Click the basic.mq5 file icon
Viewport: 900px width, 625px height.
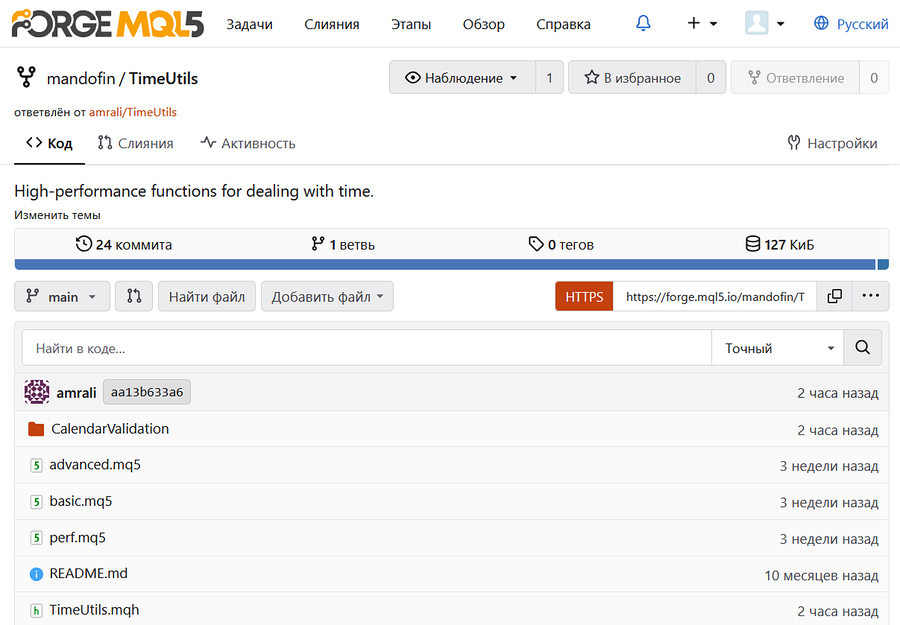[36, 502]
